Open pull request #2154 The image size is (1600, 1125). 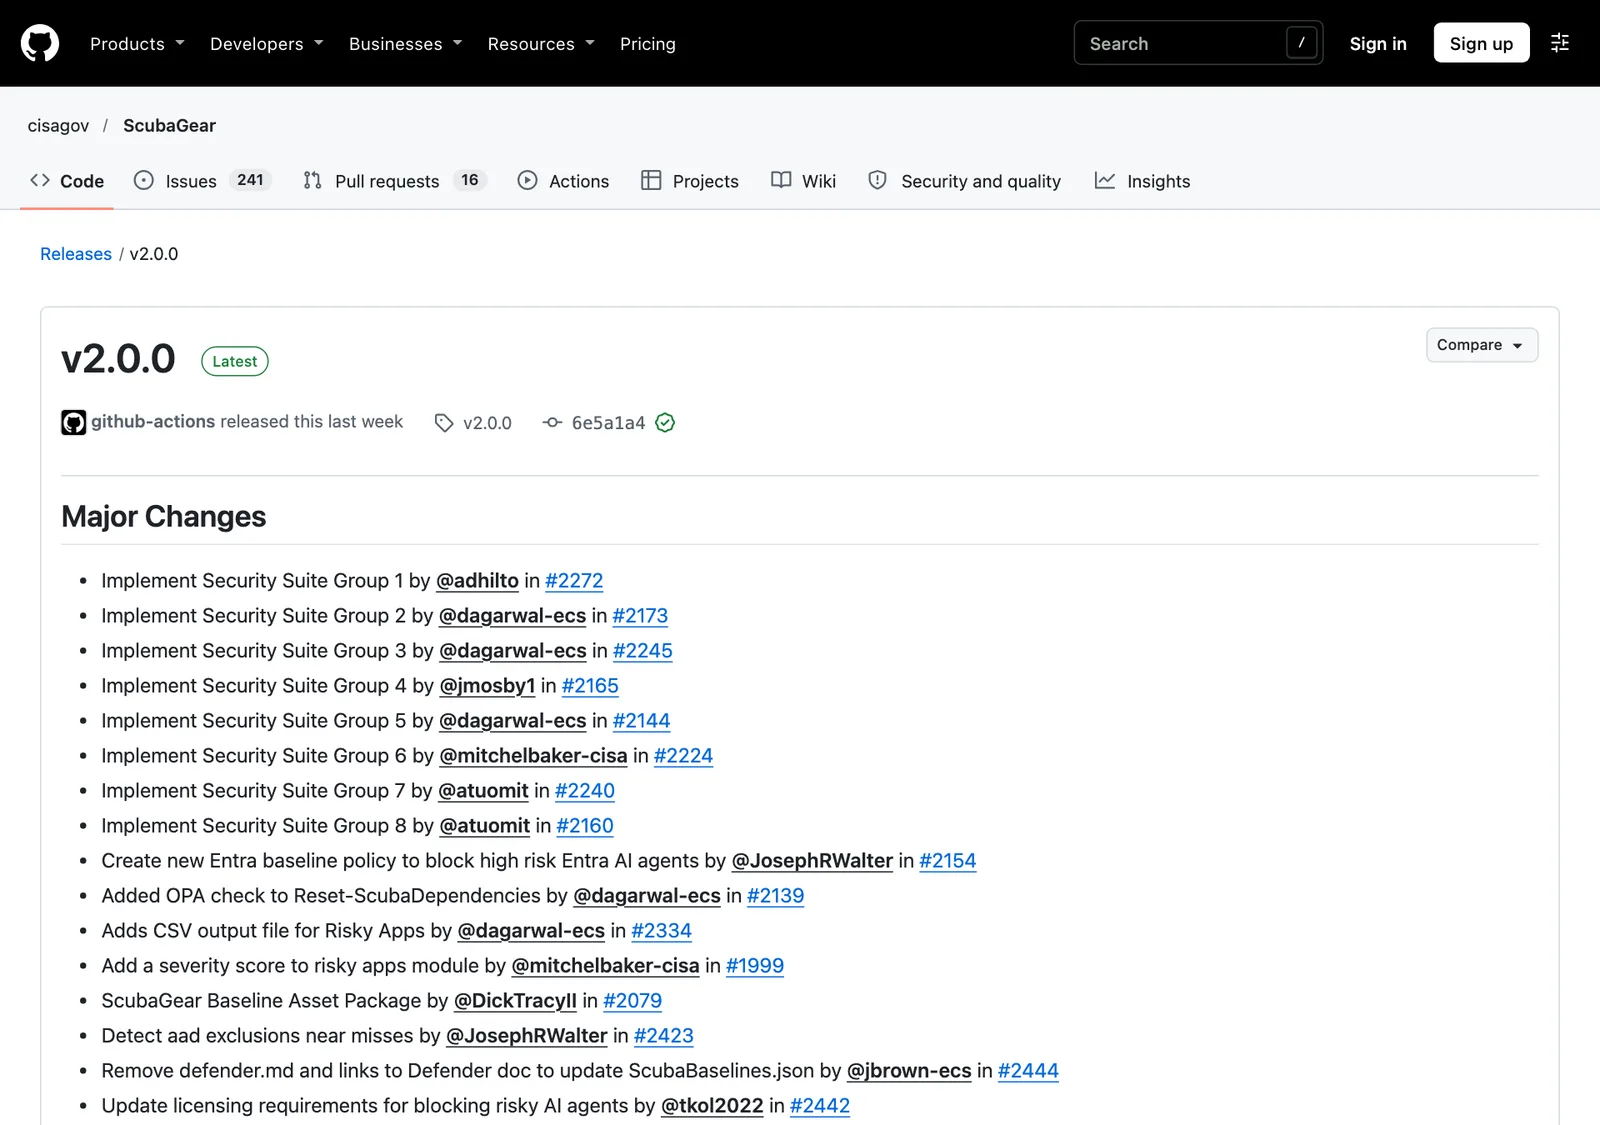tap(947, 861)
